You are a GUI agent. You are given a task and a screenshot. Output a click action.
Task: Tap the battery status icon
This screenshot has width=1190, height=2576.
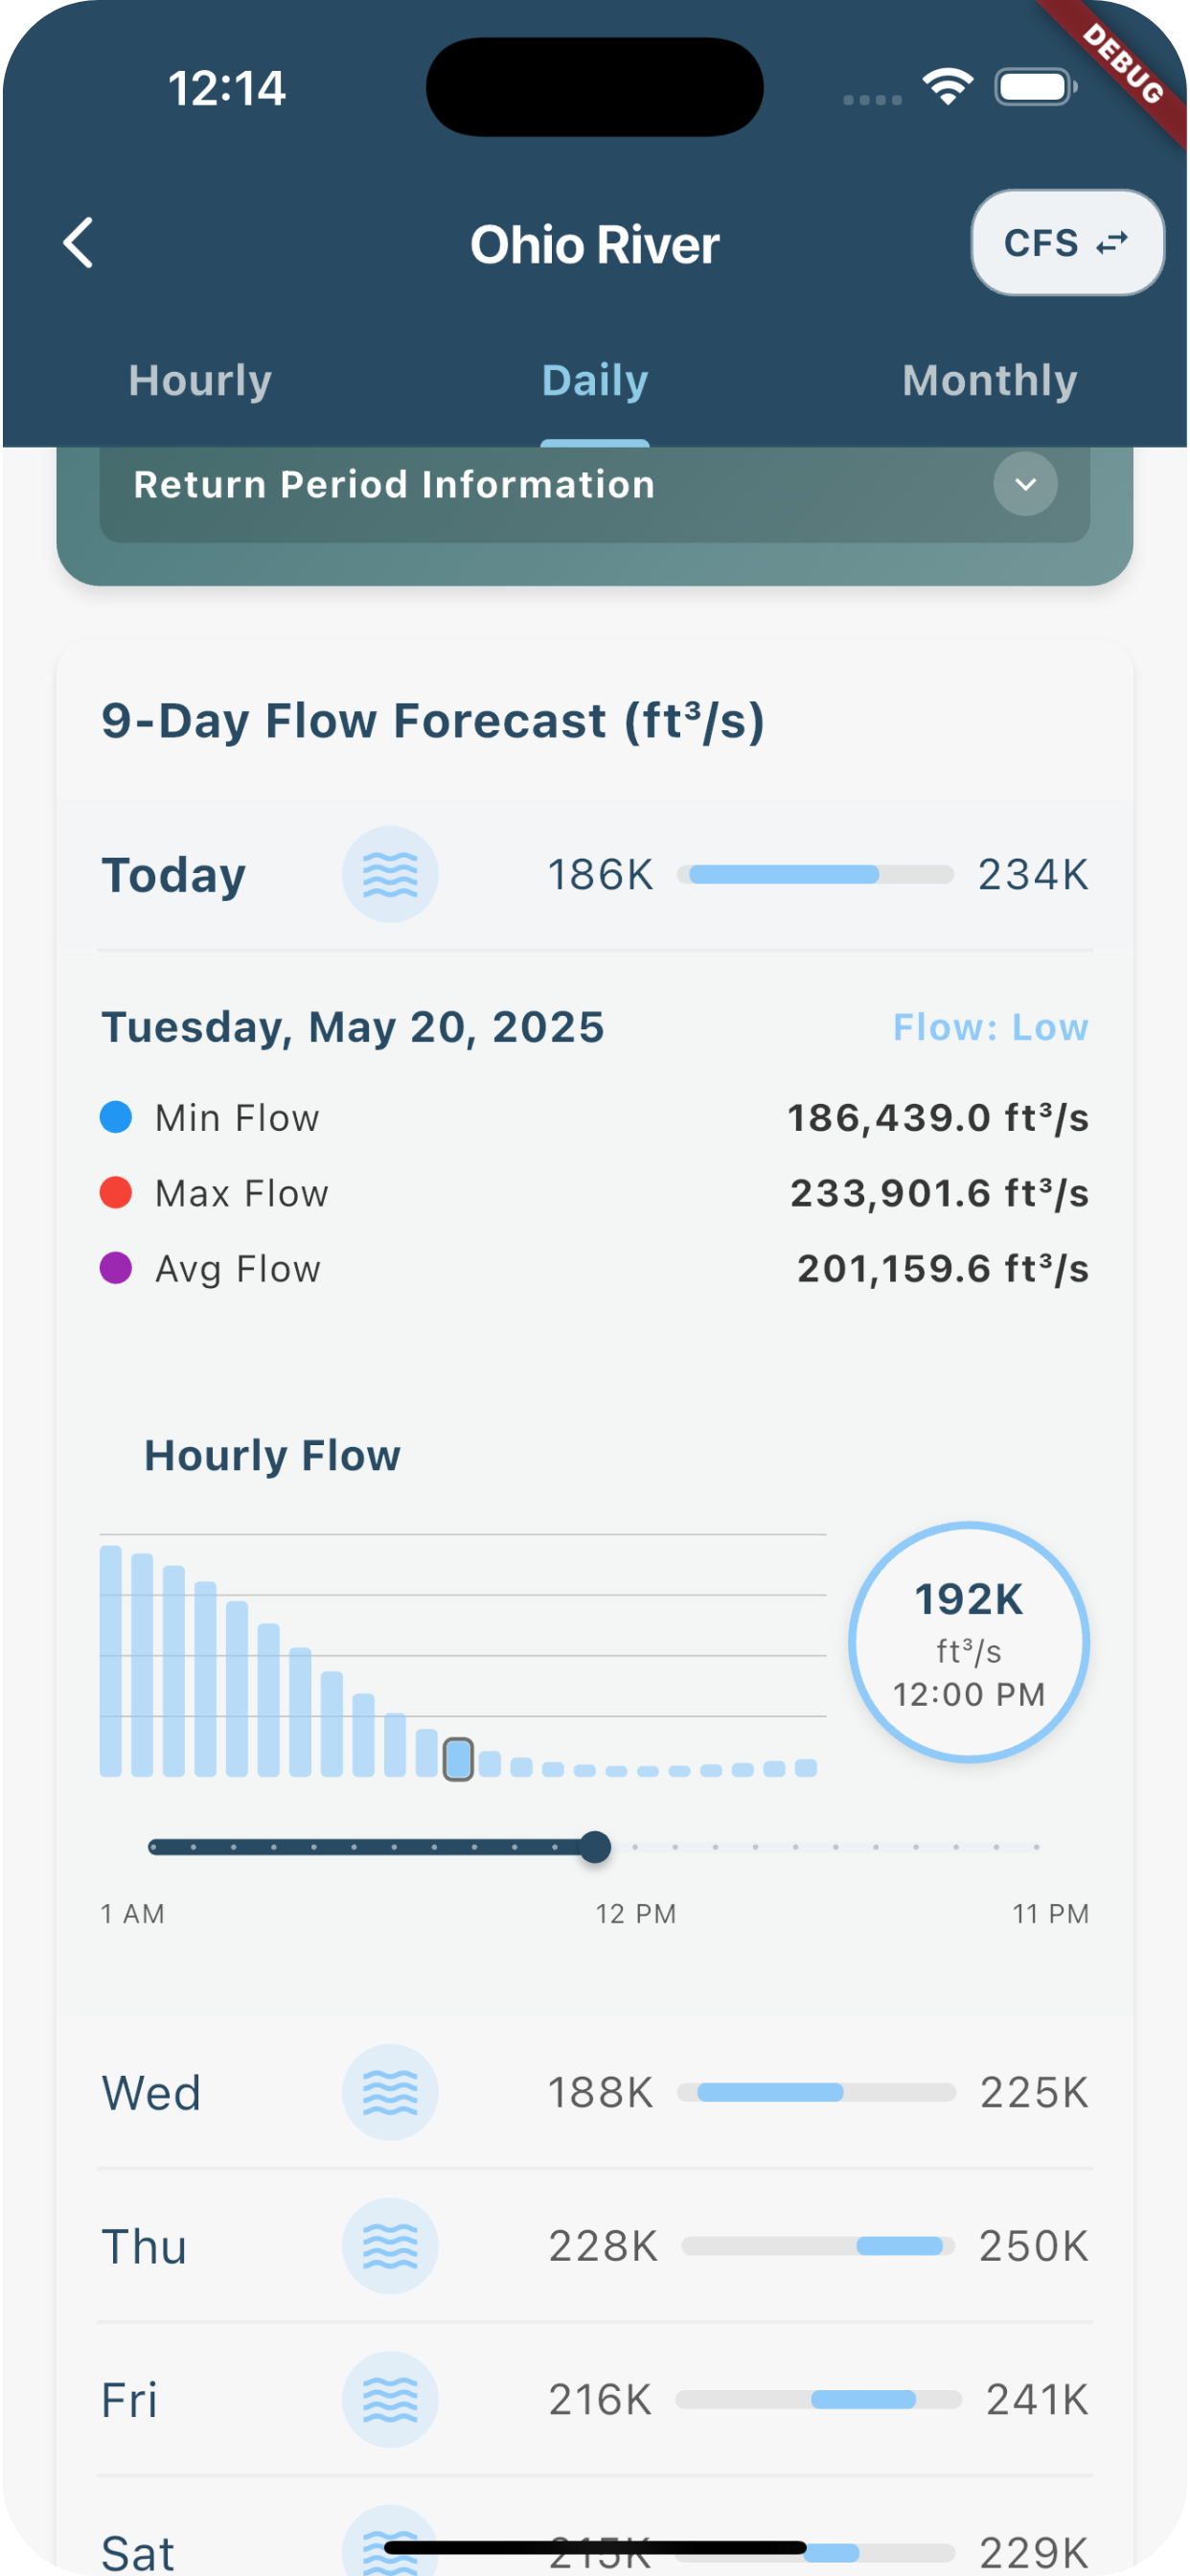[1035, 87]
